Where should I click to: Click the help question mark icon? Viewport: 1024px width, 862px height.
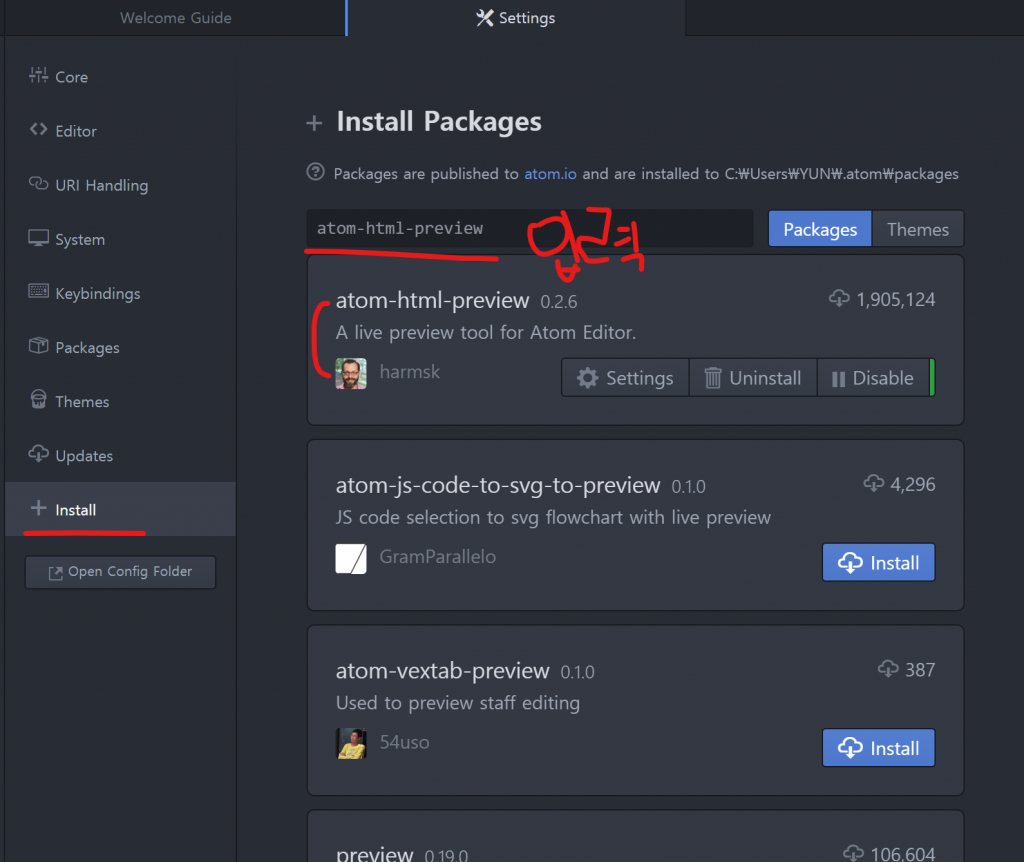315,172
